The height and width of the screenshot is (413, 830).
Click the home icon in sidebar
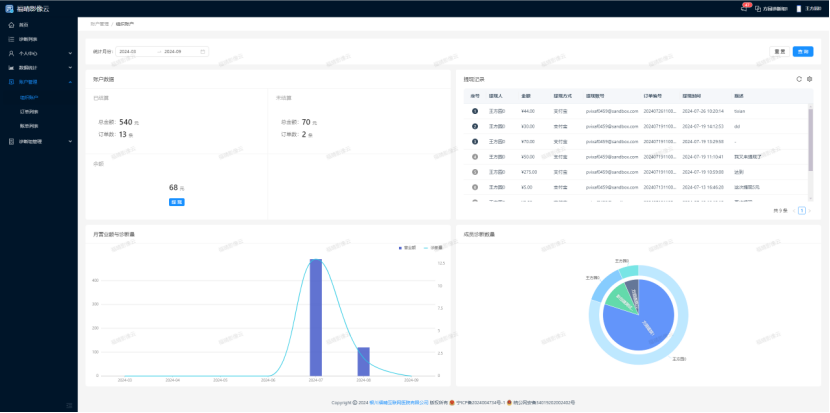click(11, 24)
